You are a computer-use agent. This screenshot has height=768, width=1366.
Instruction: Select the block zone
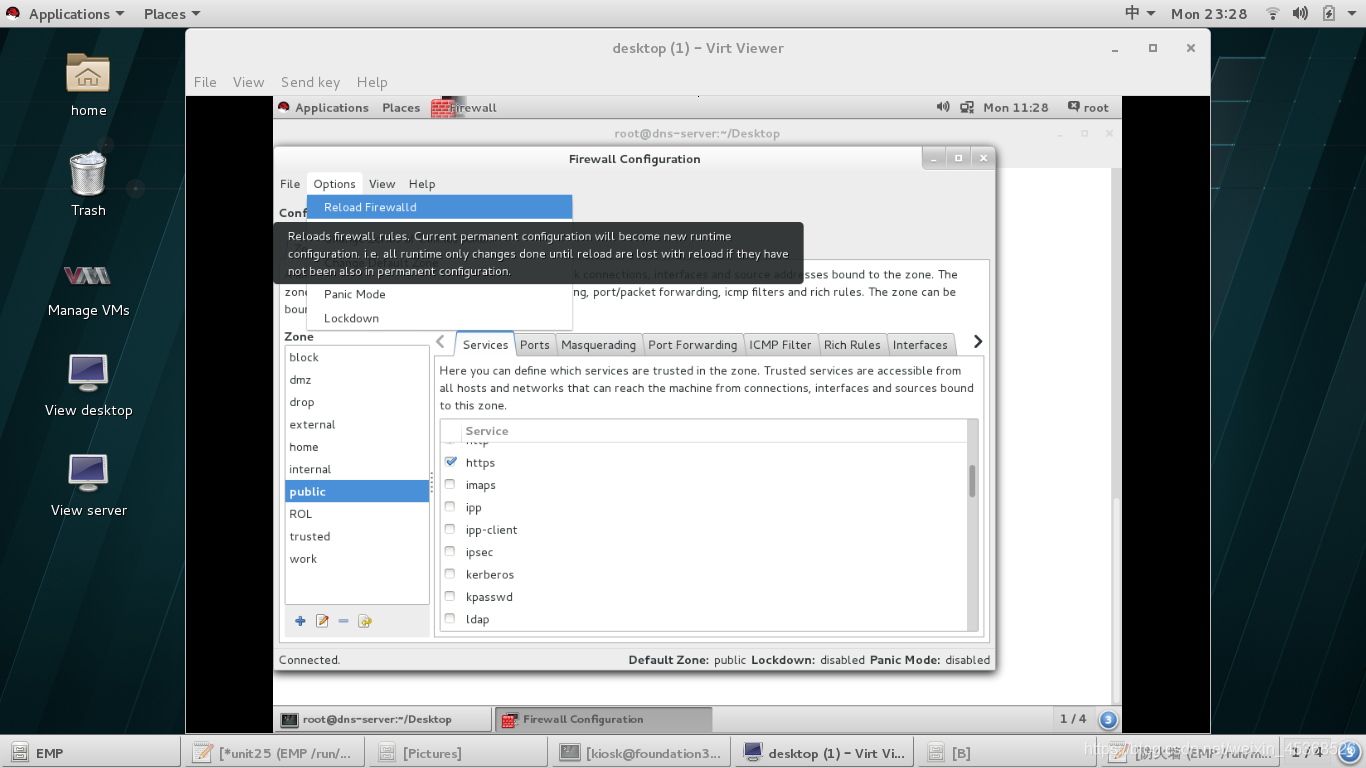coord(357,357)
